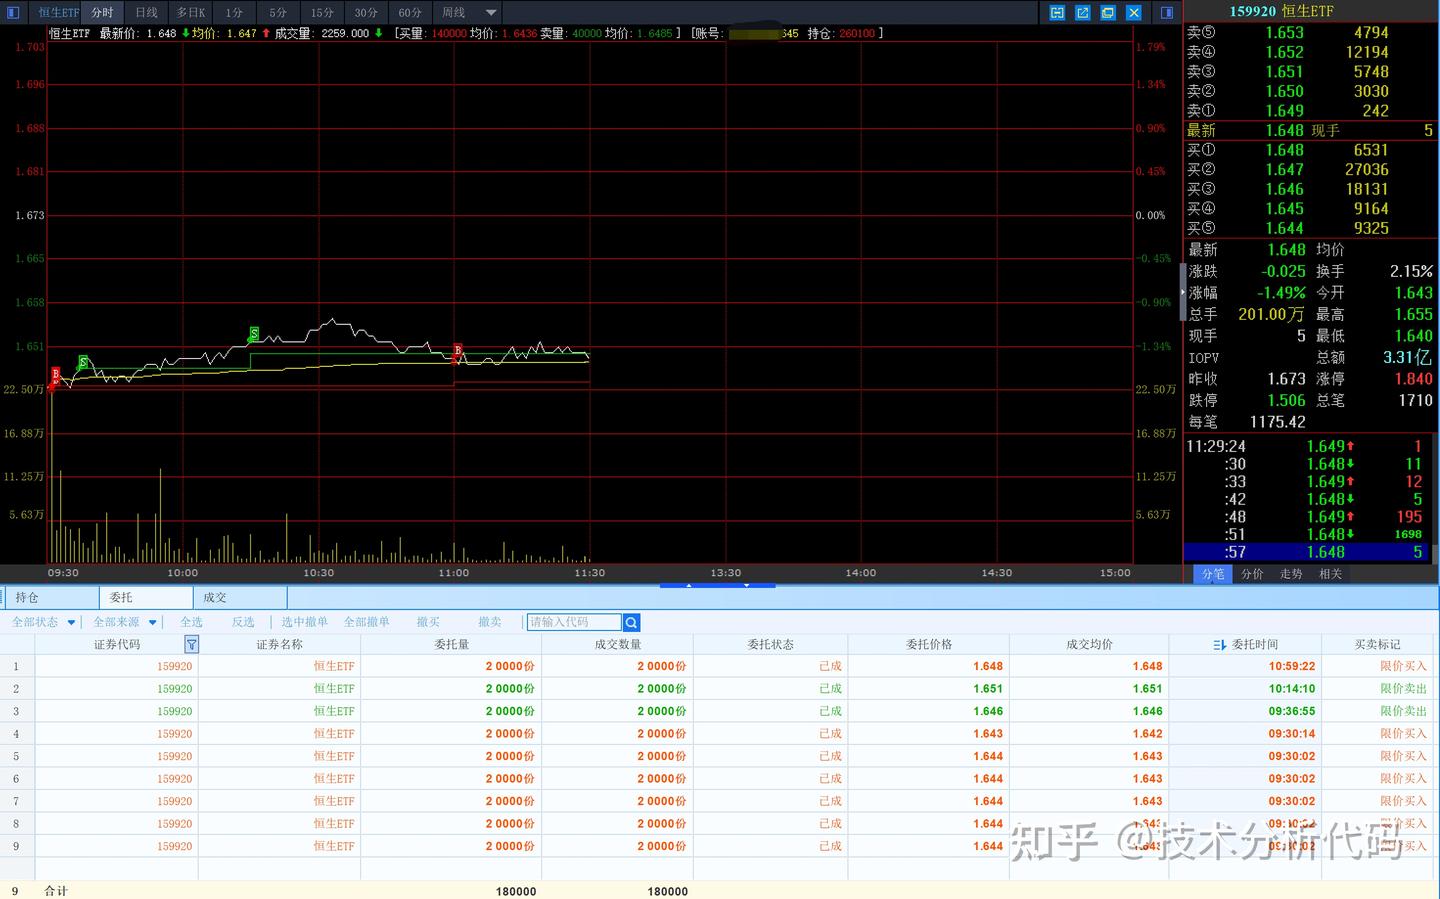Focus the 请输入代码 code search field

click(x=574, y=622)
